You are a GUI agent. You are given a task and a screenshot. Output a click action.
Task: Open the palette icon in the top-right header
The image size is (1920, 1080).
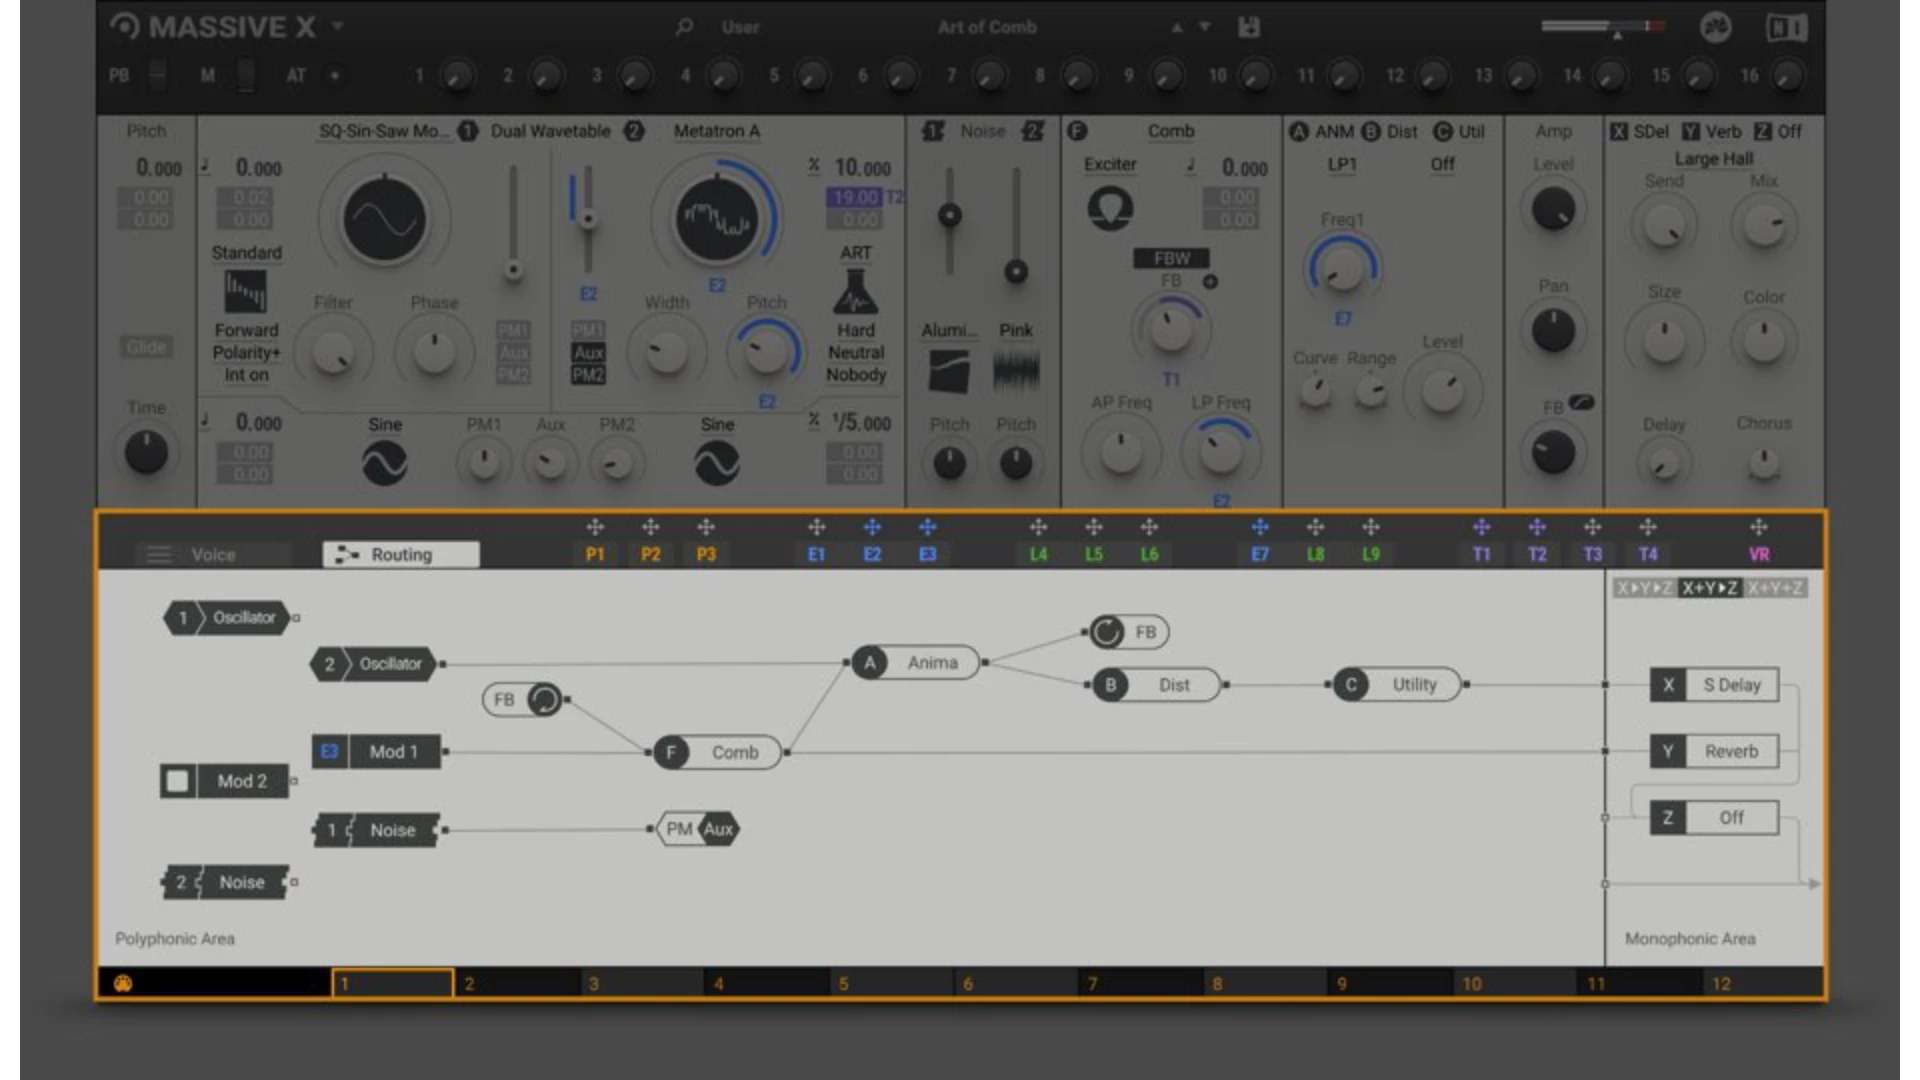point(1716,27)
